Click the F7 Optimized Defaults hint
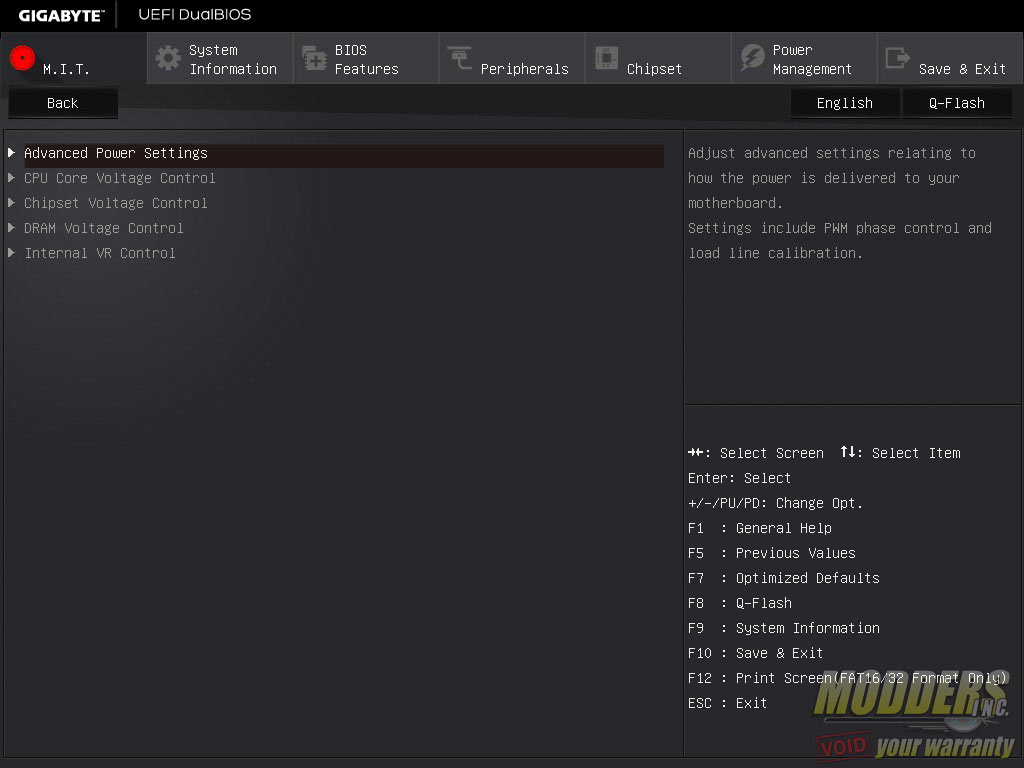Image resolution: width=1024 pixels, height=768 pixels. [784, 578]
